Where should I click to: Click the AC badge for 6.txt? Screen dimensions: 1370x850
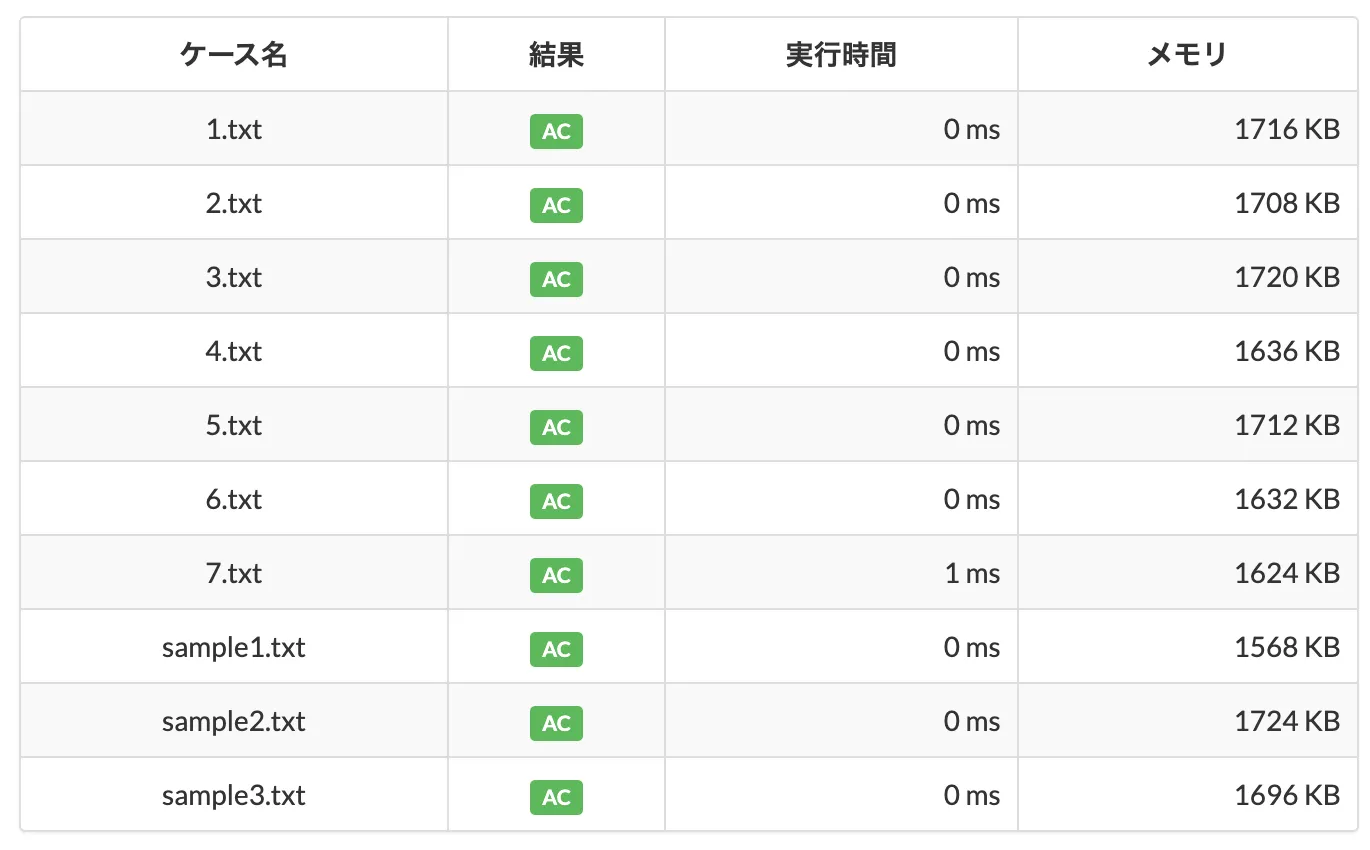(x=556, y=501)
